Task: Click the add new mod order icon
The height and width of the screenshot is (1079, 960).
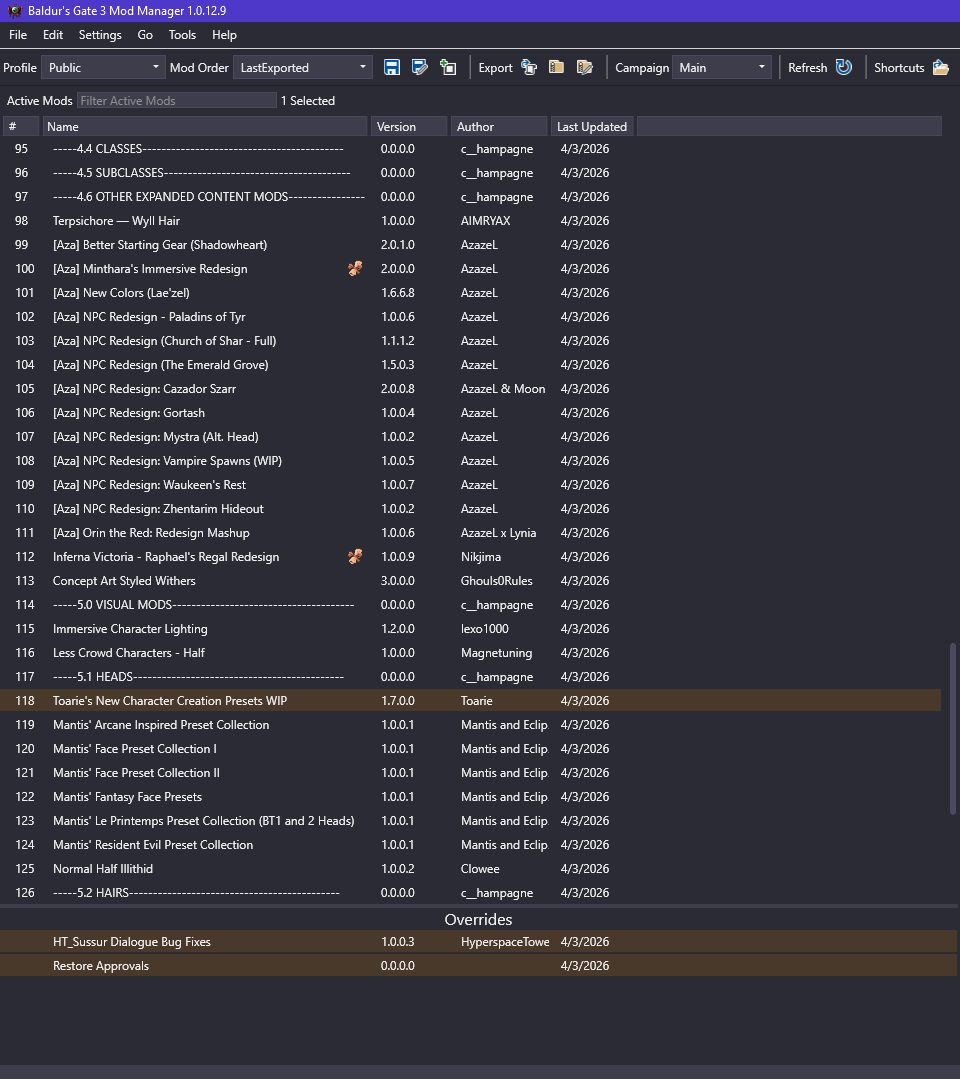Action: click(x=448, y=67)
